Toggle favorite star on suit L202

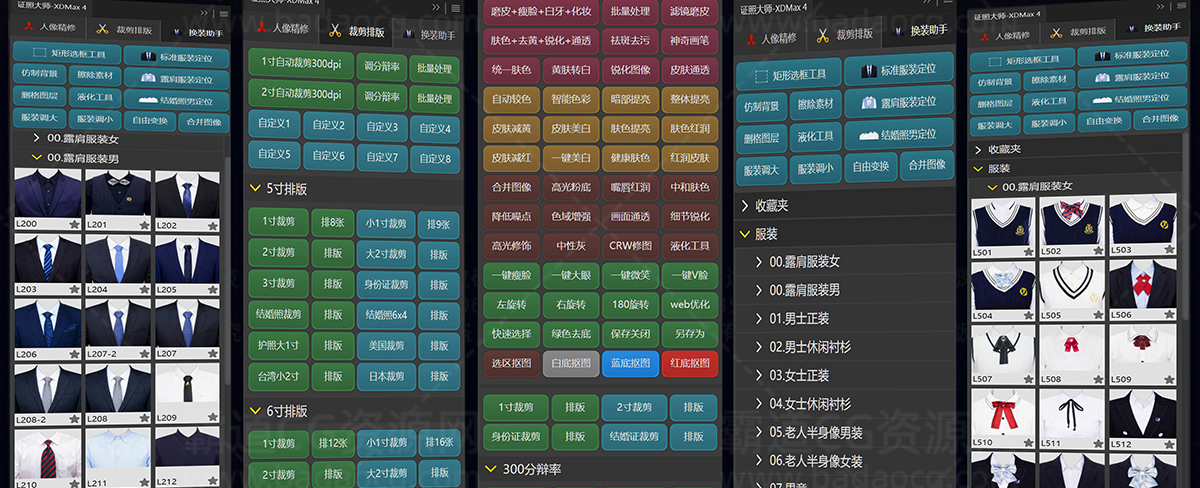[x=212, y=226]
